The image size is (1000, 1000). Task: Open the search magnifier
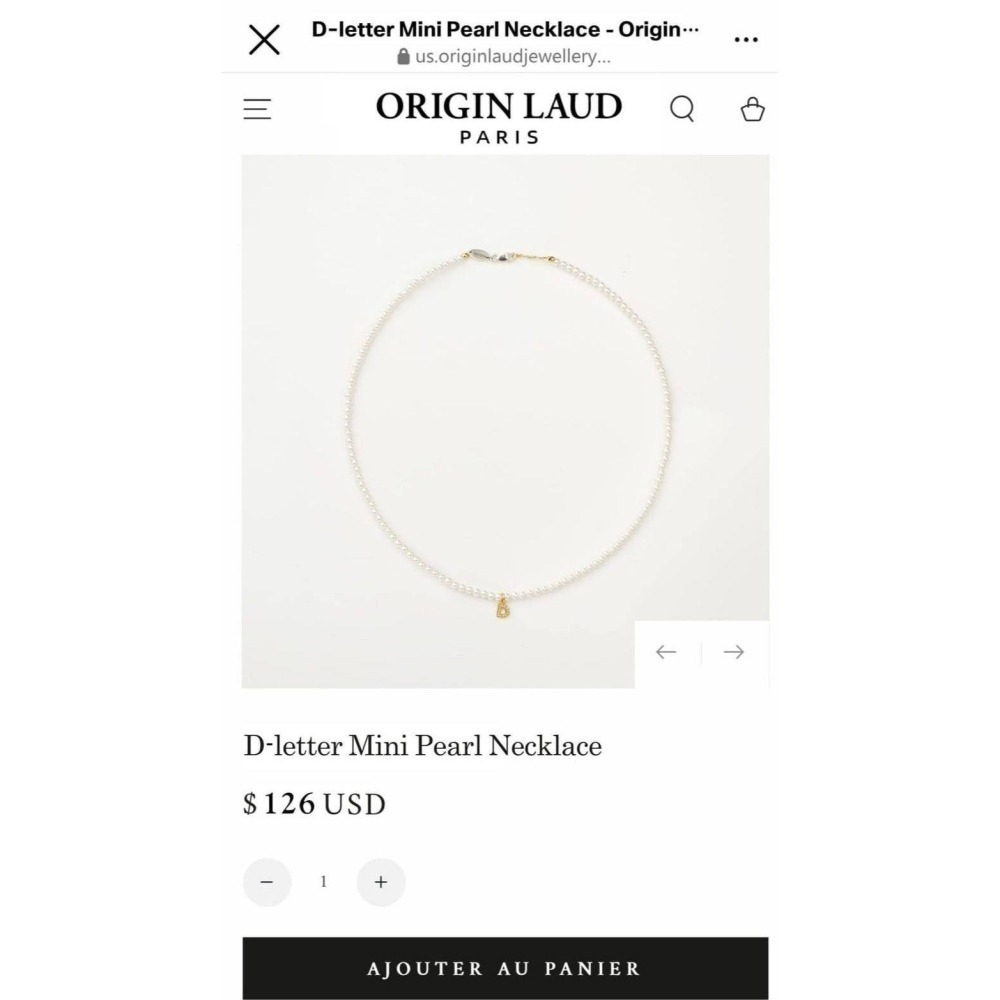click(x=682, y=108)
